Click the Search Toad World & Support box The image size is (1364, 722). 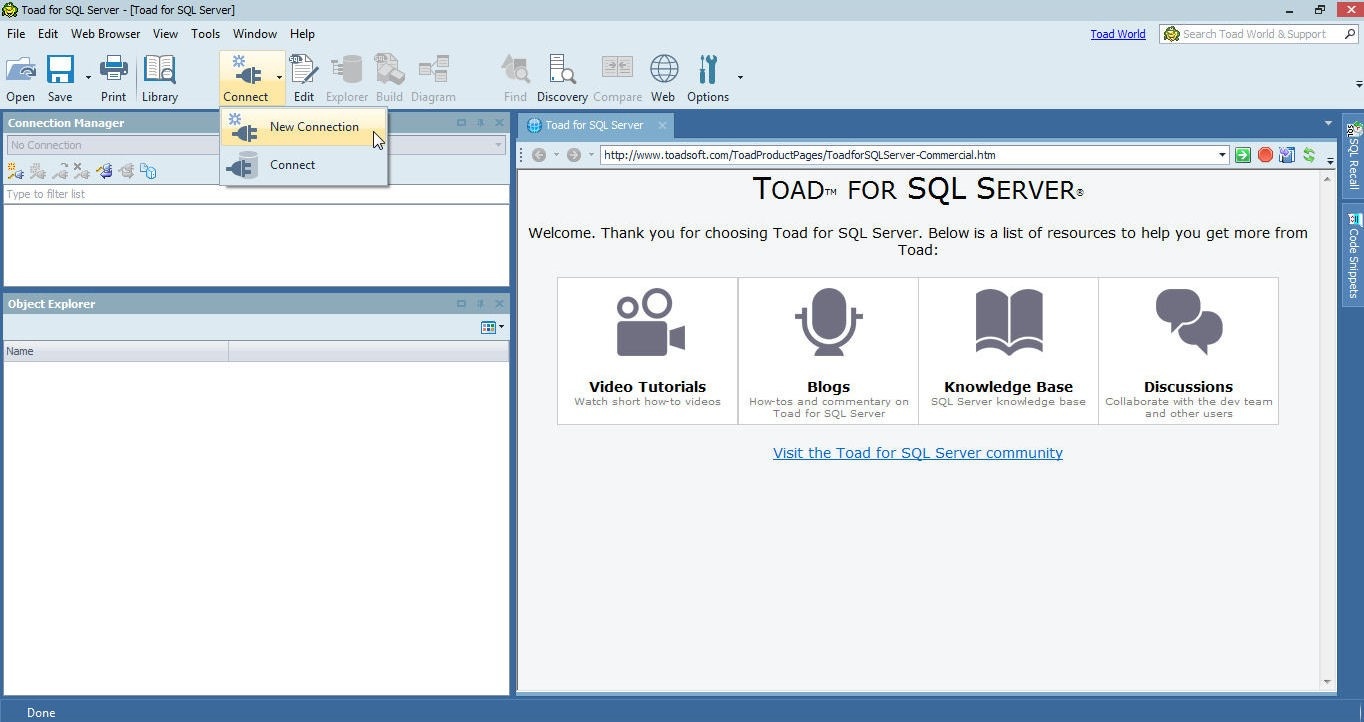(x=1258, y=34)
